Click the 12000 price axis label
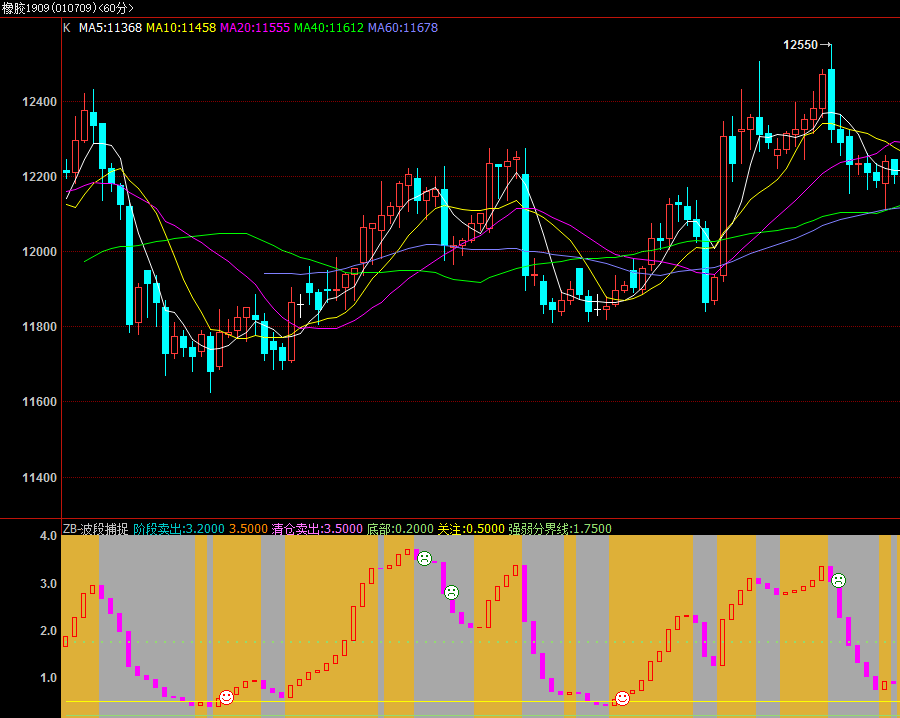 [40, 252]
